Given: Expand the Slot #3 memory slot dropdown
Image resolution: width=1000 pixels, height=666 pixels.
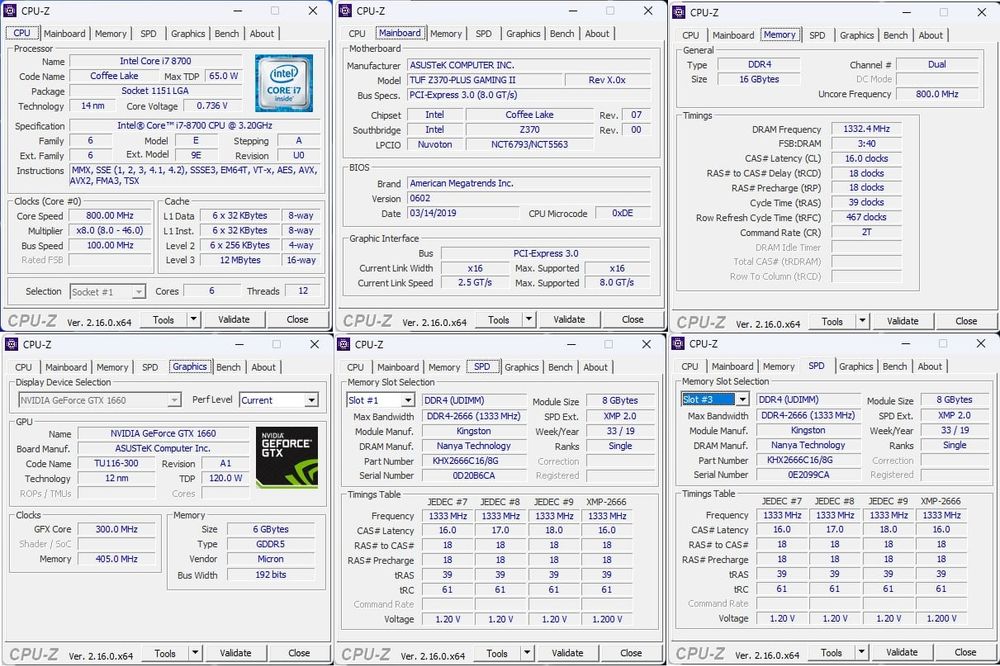Looking at the screenshot, I should pyautogui.click(x=742, y=399).
